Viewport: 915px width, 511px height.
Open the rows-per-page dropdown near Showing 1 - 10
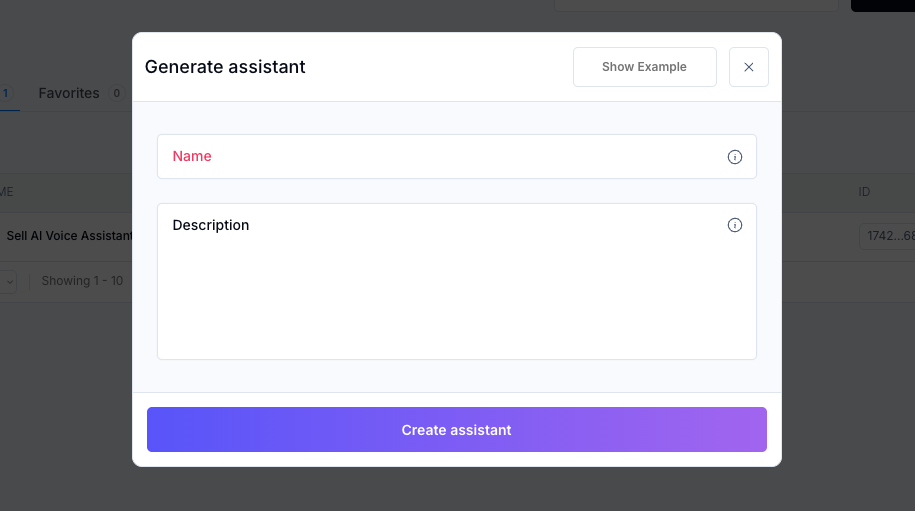coord(9,282)
